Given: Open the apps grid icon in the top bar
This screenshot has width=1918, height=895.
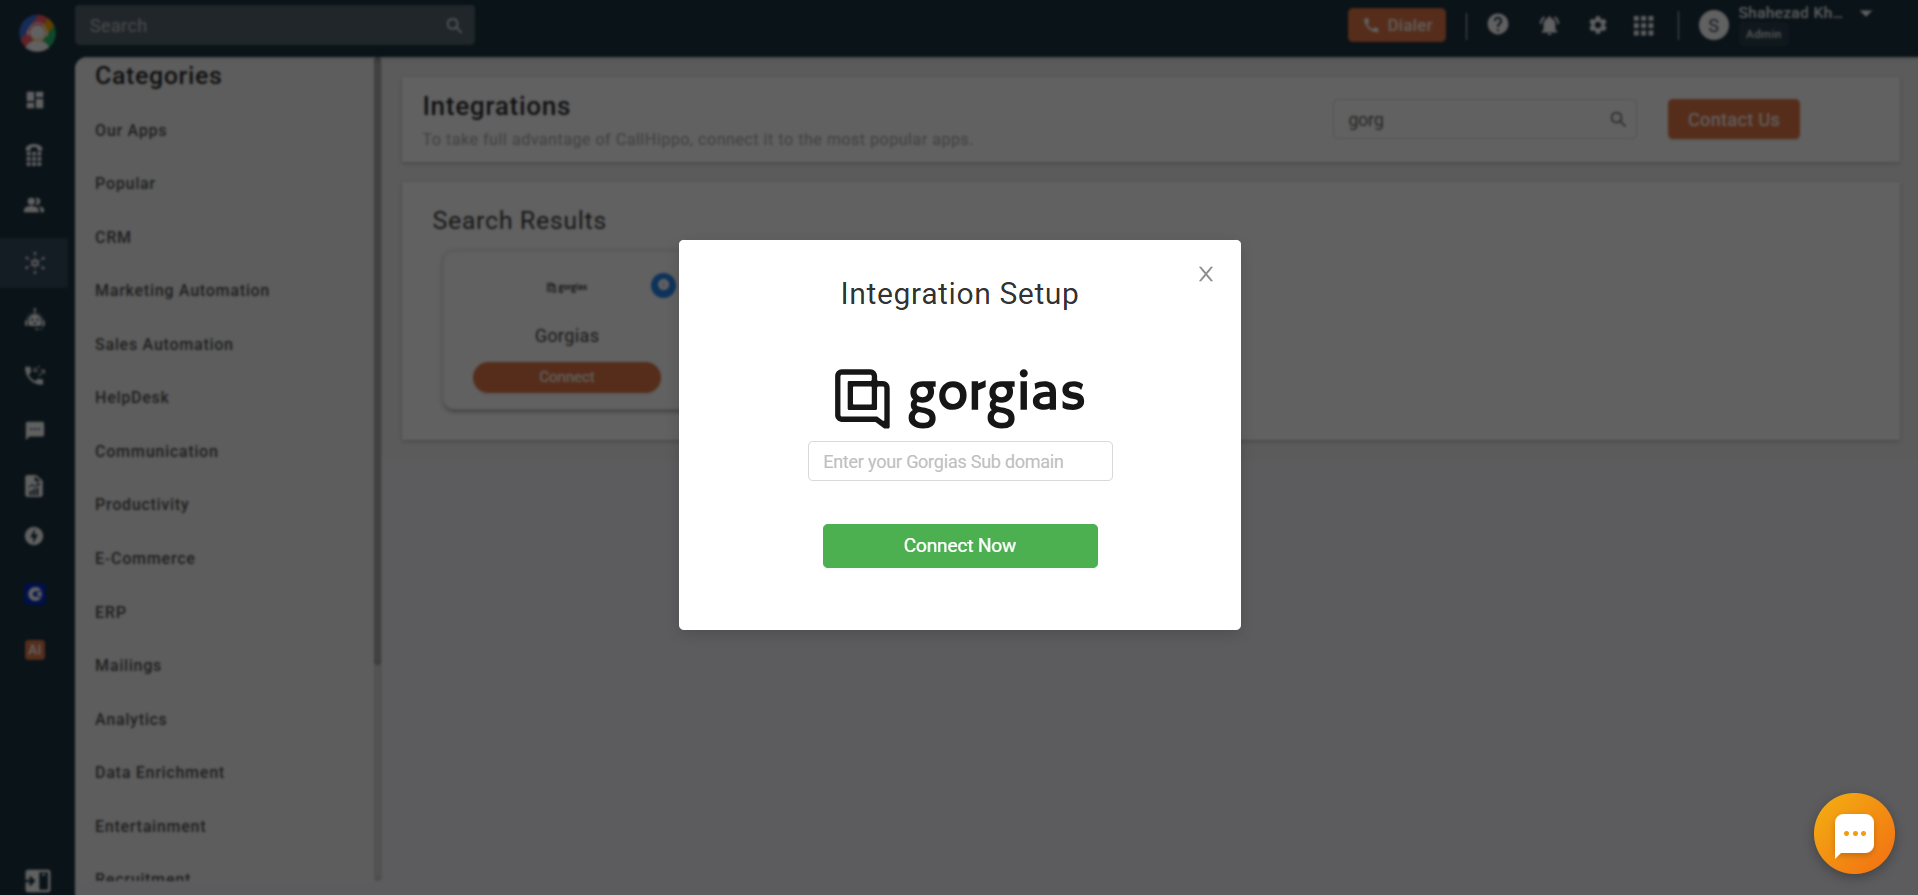Looking at the screenshot, I should pos(1643,25).
